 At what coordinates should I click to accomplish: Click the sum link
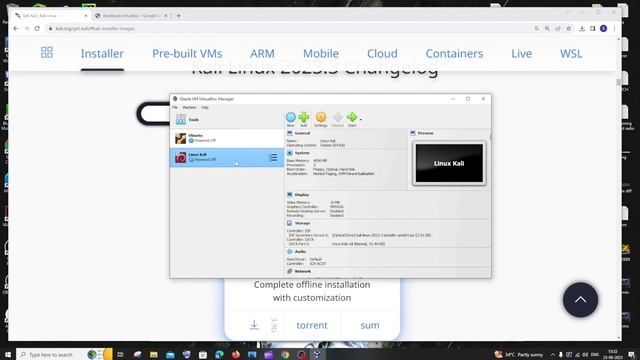click(370, 325)
